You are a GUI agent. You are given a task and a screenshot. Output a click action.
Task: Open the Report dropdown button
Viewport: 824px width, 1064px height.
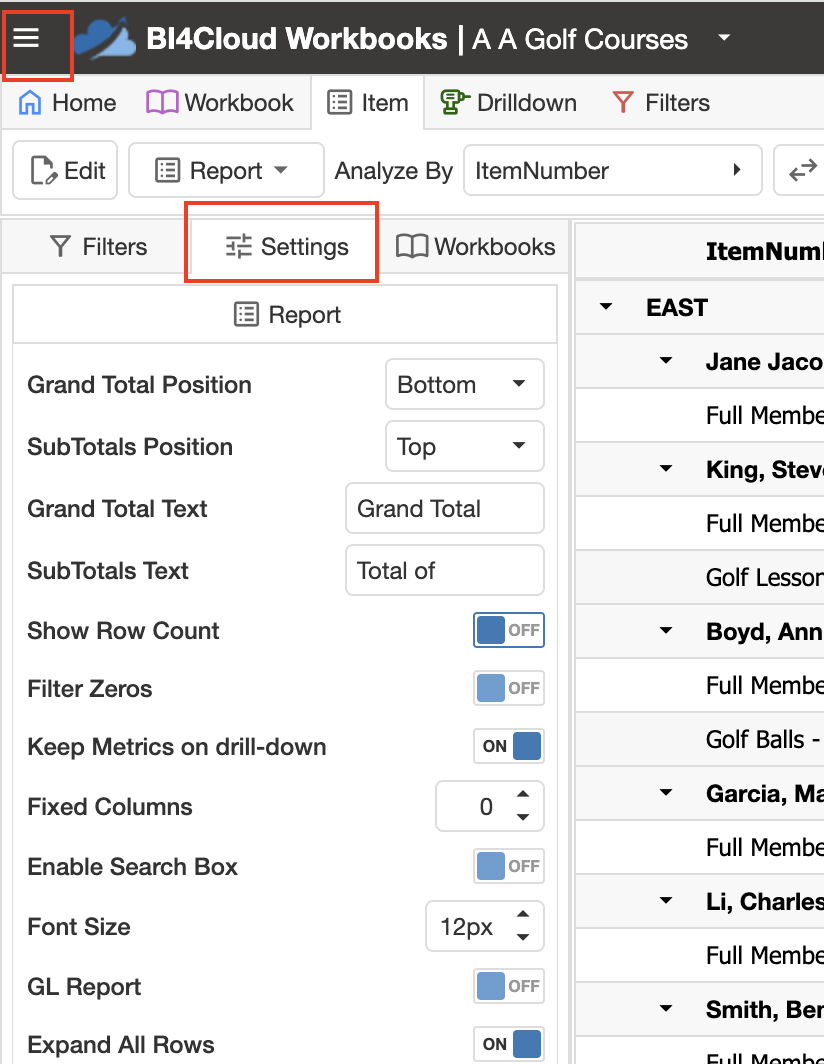click(226, 170)
